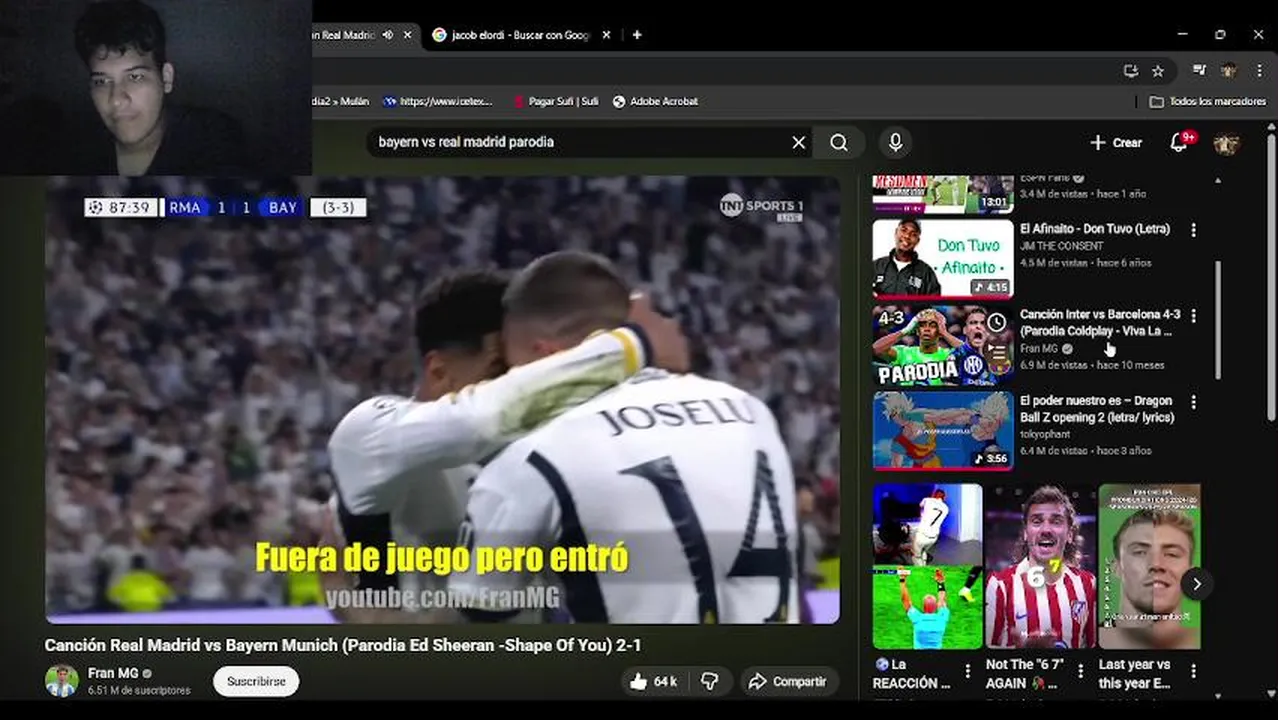Open options for El poder nuestro es
1278x720 pixels.
point(1192,402)
